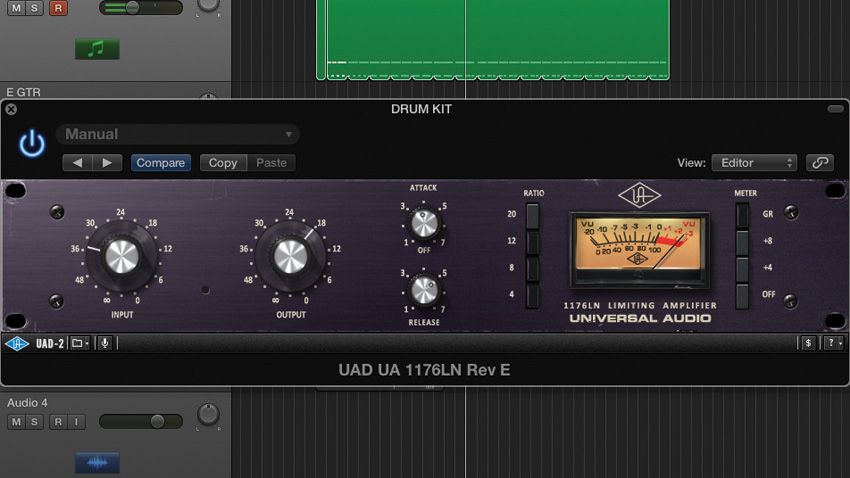Image resolution: width=850 pixels, height=478 pixels.
Task: Open the Manual preset dropdown
Action: click(178, 134)
